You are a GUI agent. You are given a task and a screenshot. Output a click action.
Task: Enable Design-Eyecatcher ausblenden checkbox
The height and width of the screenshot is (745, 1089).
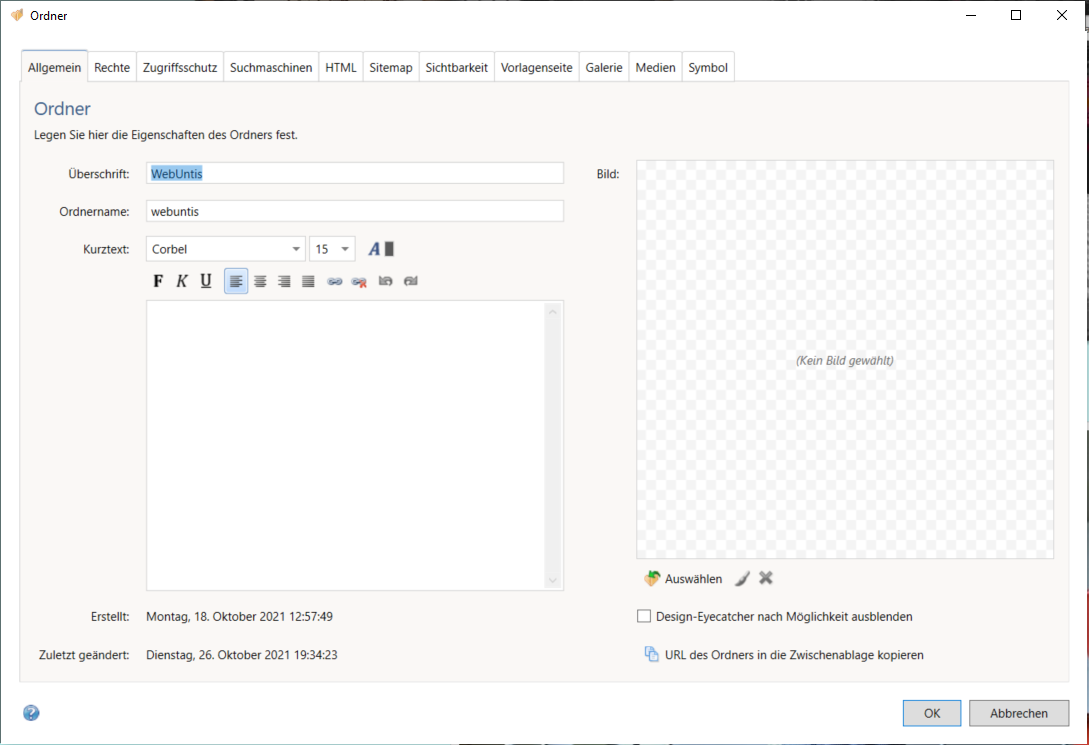pyautogui.click(x=644, y=617)
